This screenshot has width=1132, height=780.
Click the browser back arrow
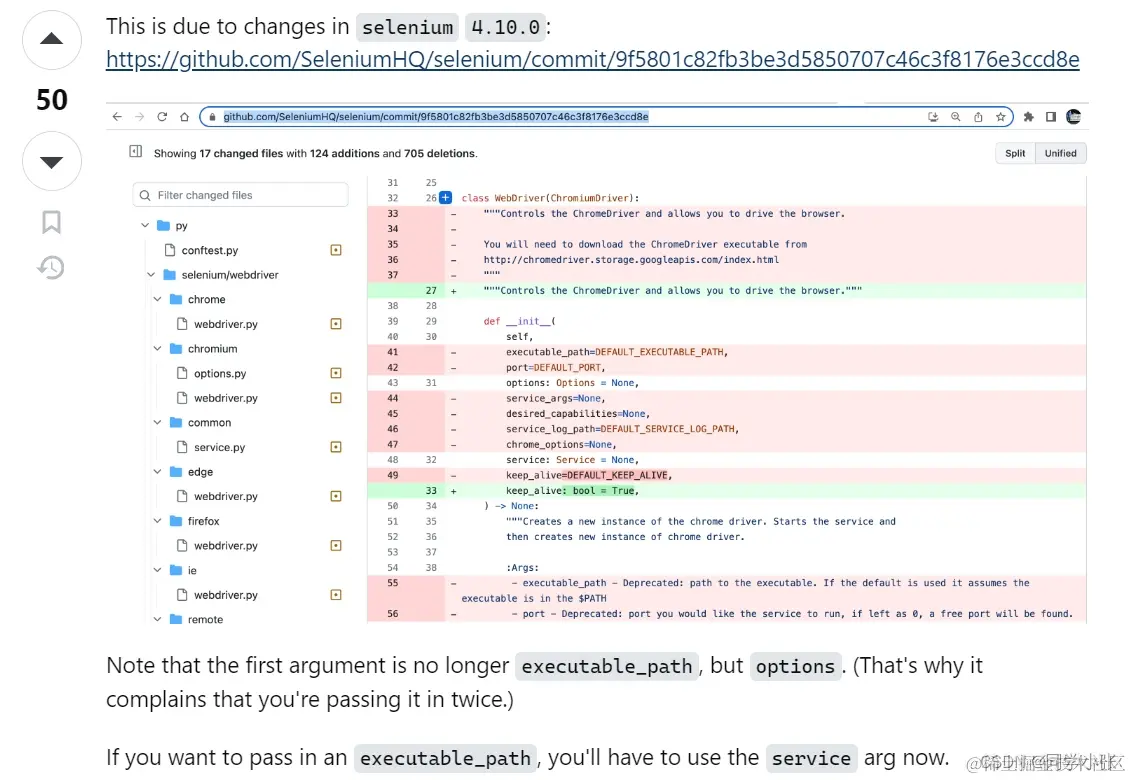coord(117,116)
